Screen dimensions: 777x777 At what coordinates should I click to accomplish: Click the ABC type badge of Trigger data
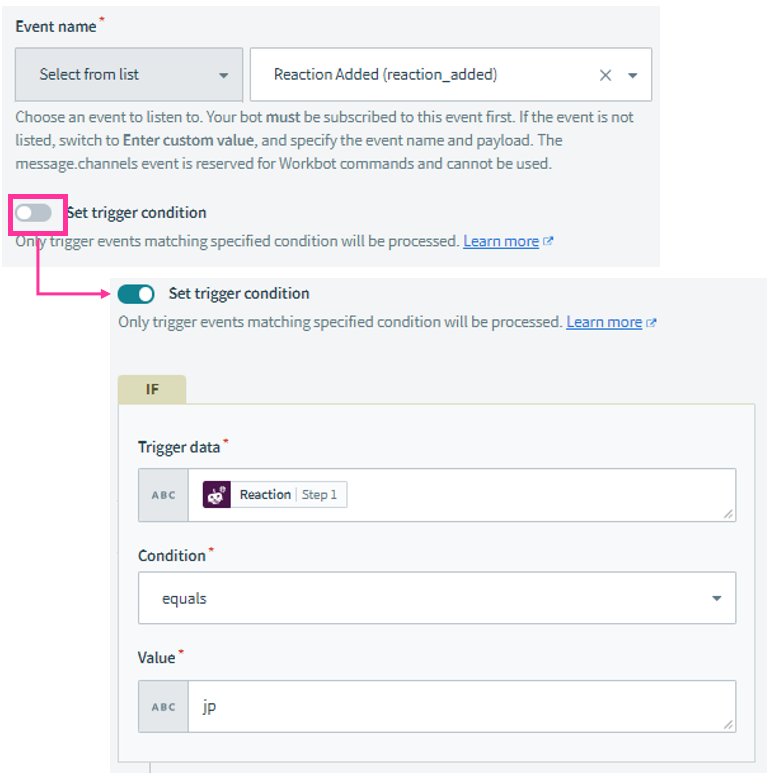pyautogui.click(x=164, y=495)
